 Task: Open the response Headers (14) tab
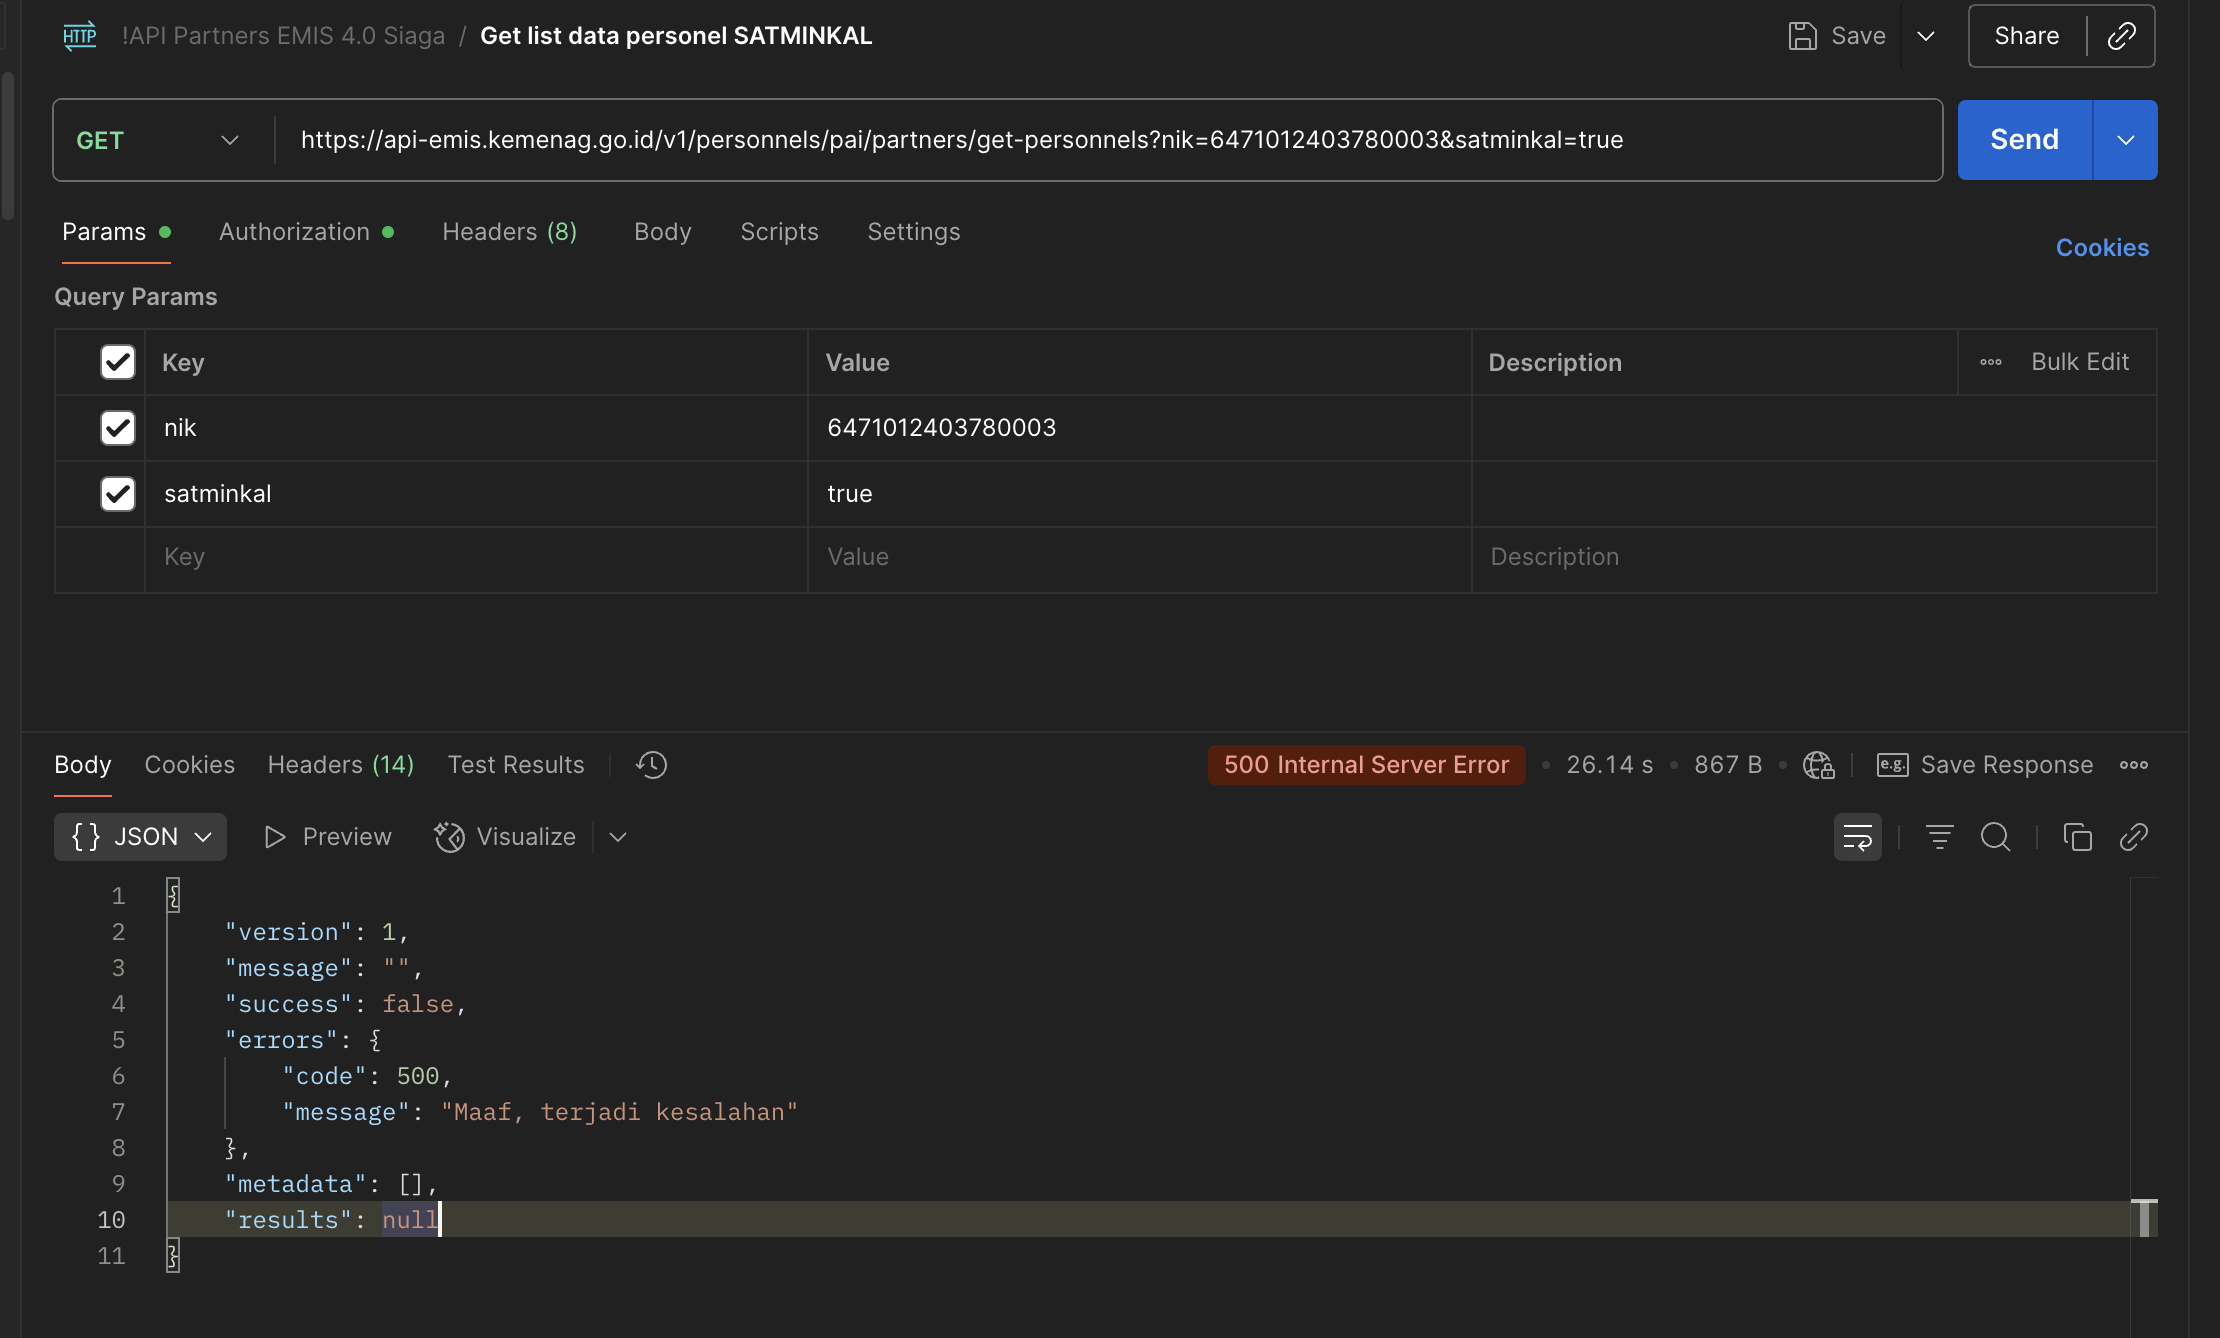click(x=340, y=765)
